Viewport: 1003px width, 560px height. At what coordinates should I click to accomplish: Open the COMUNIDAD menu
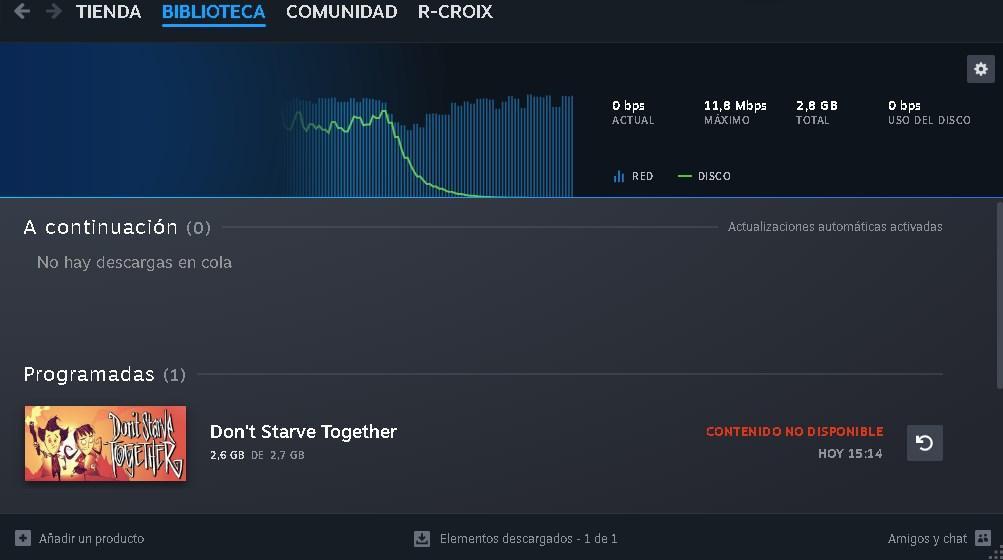(341, 12)
